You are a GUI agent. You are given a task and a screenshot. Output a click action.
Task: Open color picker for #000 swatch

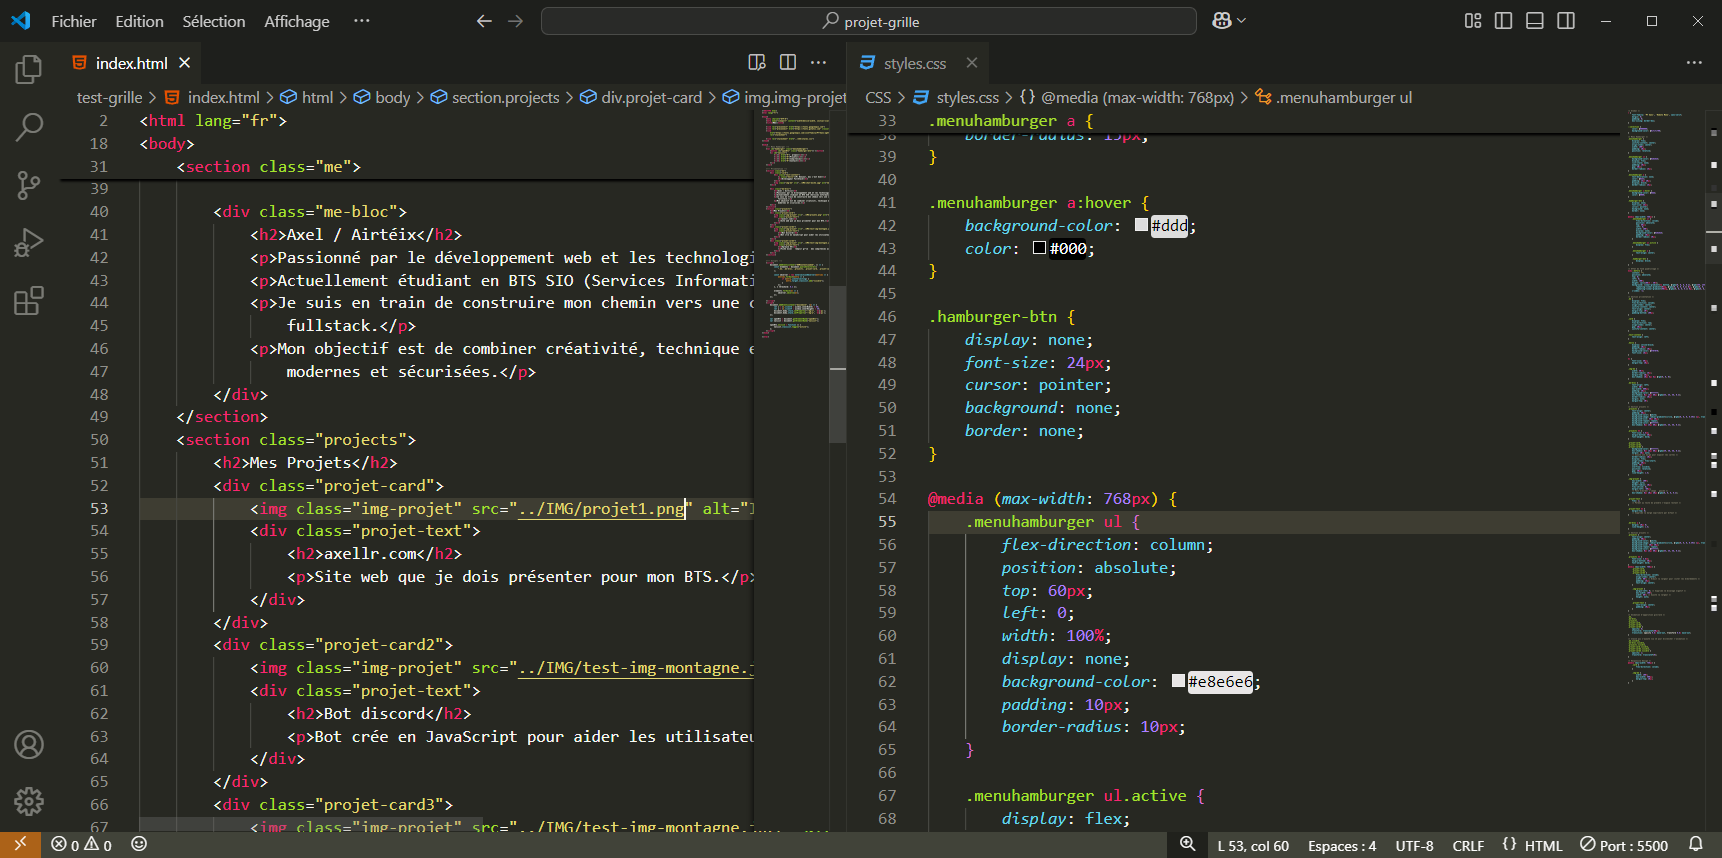pos(1039,248)
